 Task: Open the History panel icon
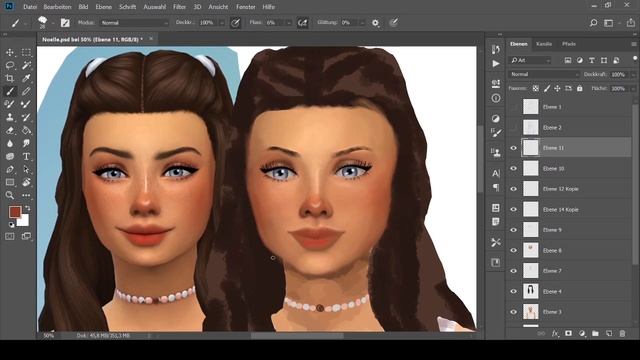[x=496, y=49]
